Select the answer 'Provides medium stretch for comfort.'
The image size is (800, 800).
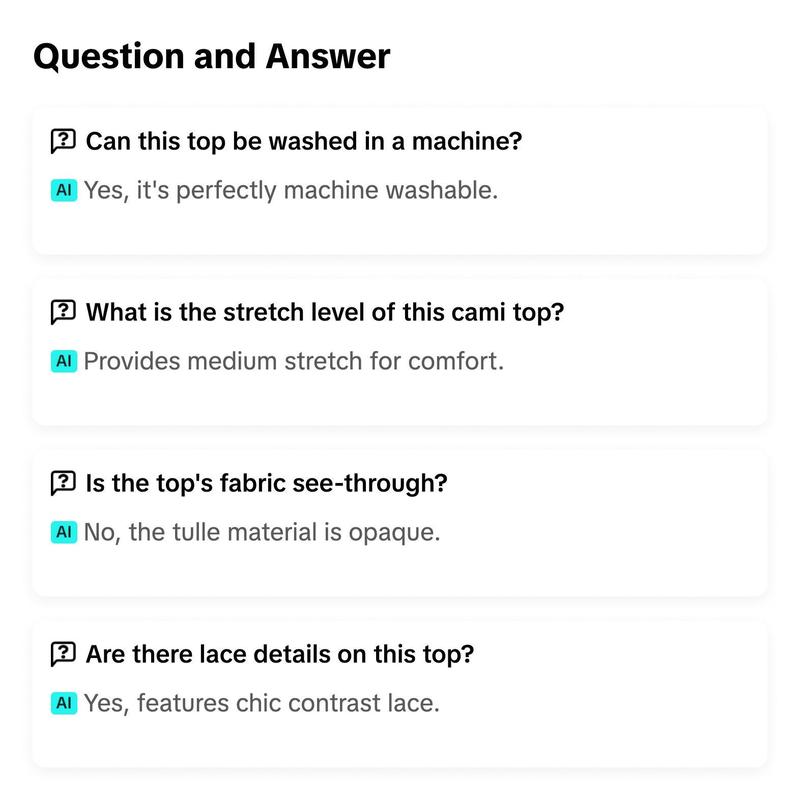click(x=294, y=361)
